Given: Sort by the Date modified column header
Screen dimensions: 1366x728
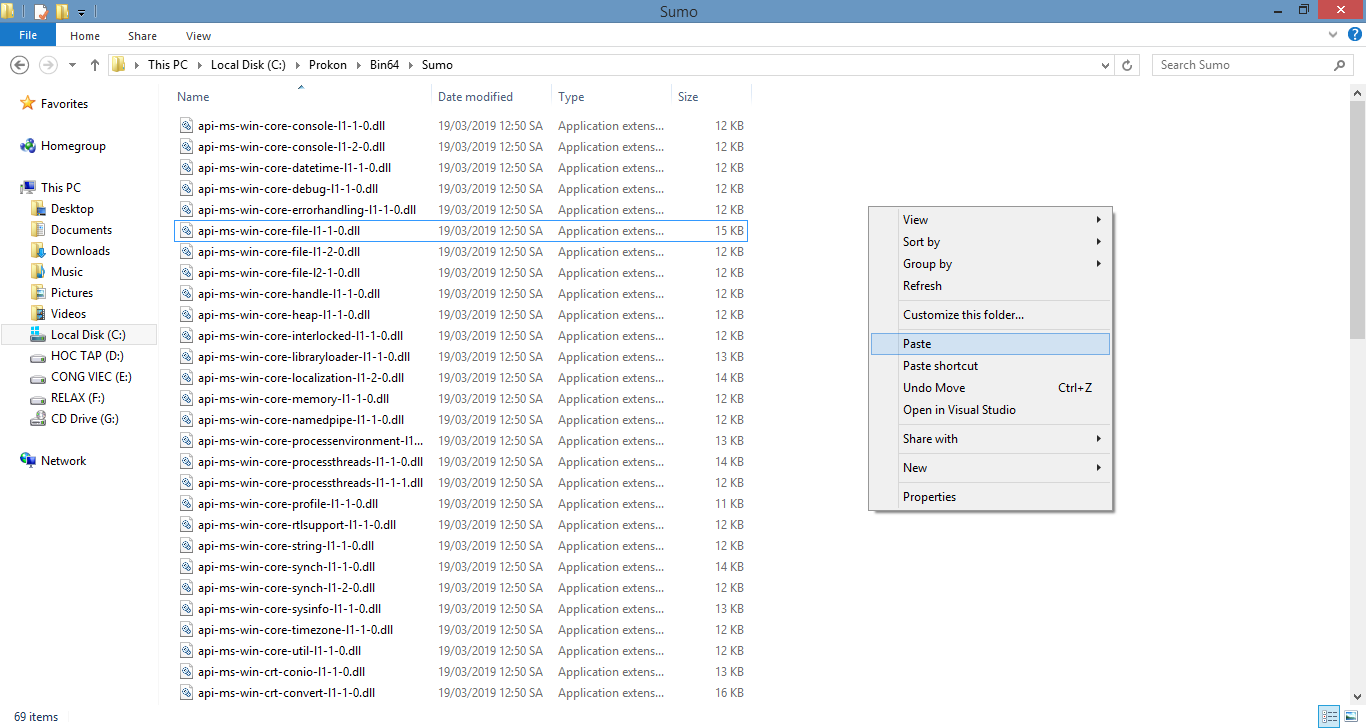Looking at the screenshot, I should (475, 97).
